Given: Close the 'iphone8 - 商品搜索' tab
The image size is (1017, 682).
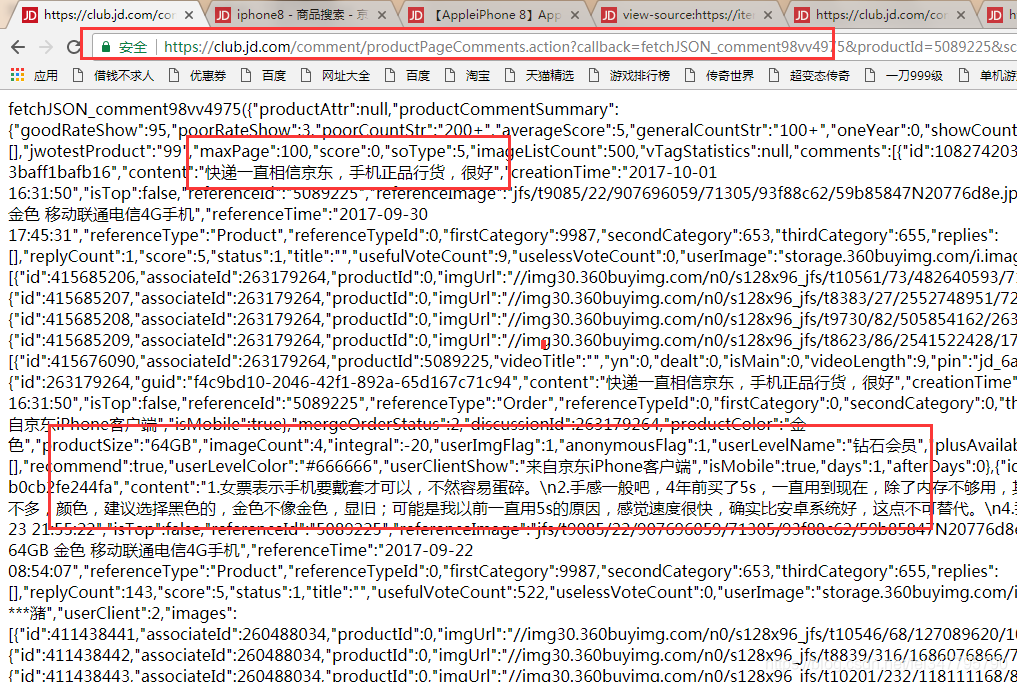Looking at the screenshot, I should point(381,15).
